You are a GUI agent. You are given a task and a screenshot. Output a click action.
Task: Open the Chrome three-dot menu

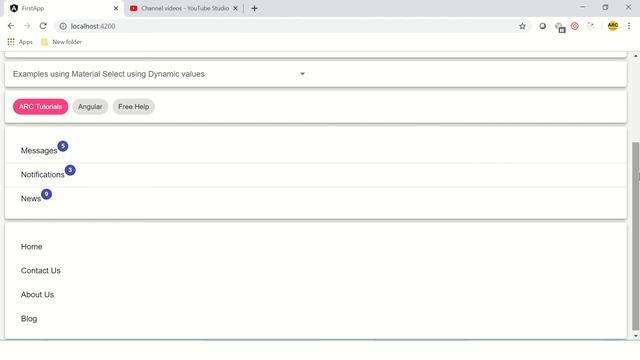tap(629, 26)
